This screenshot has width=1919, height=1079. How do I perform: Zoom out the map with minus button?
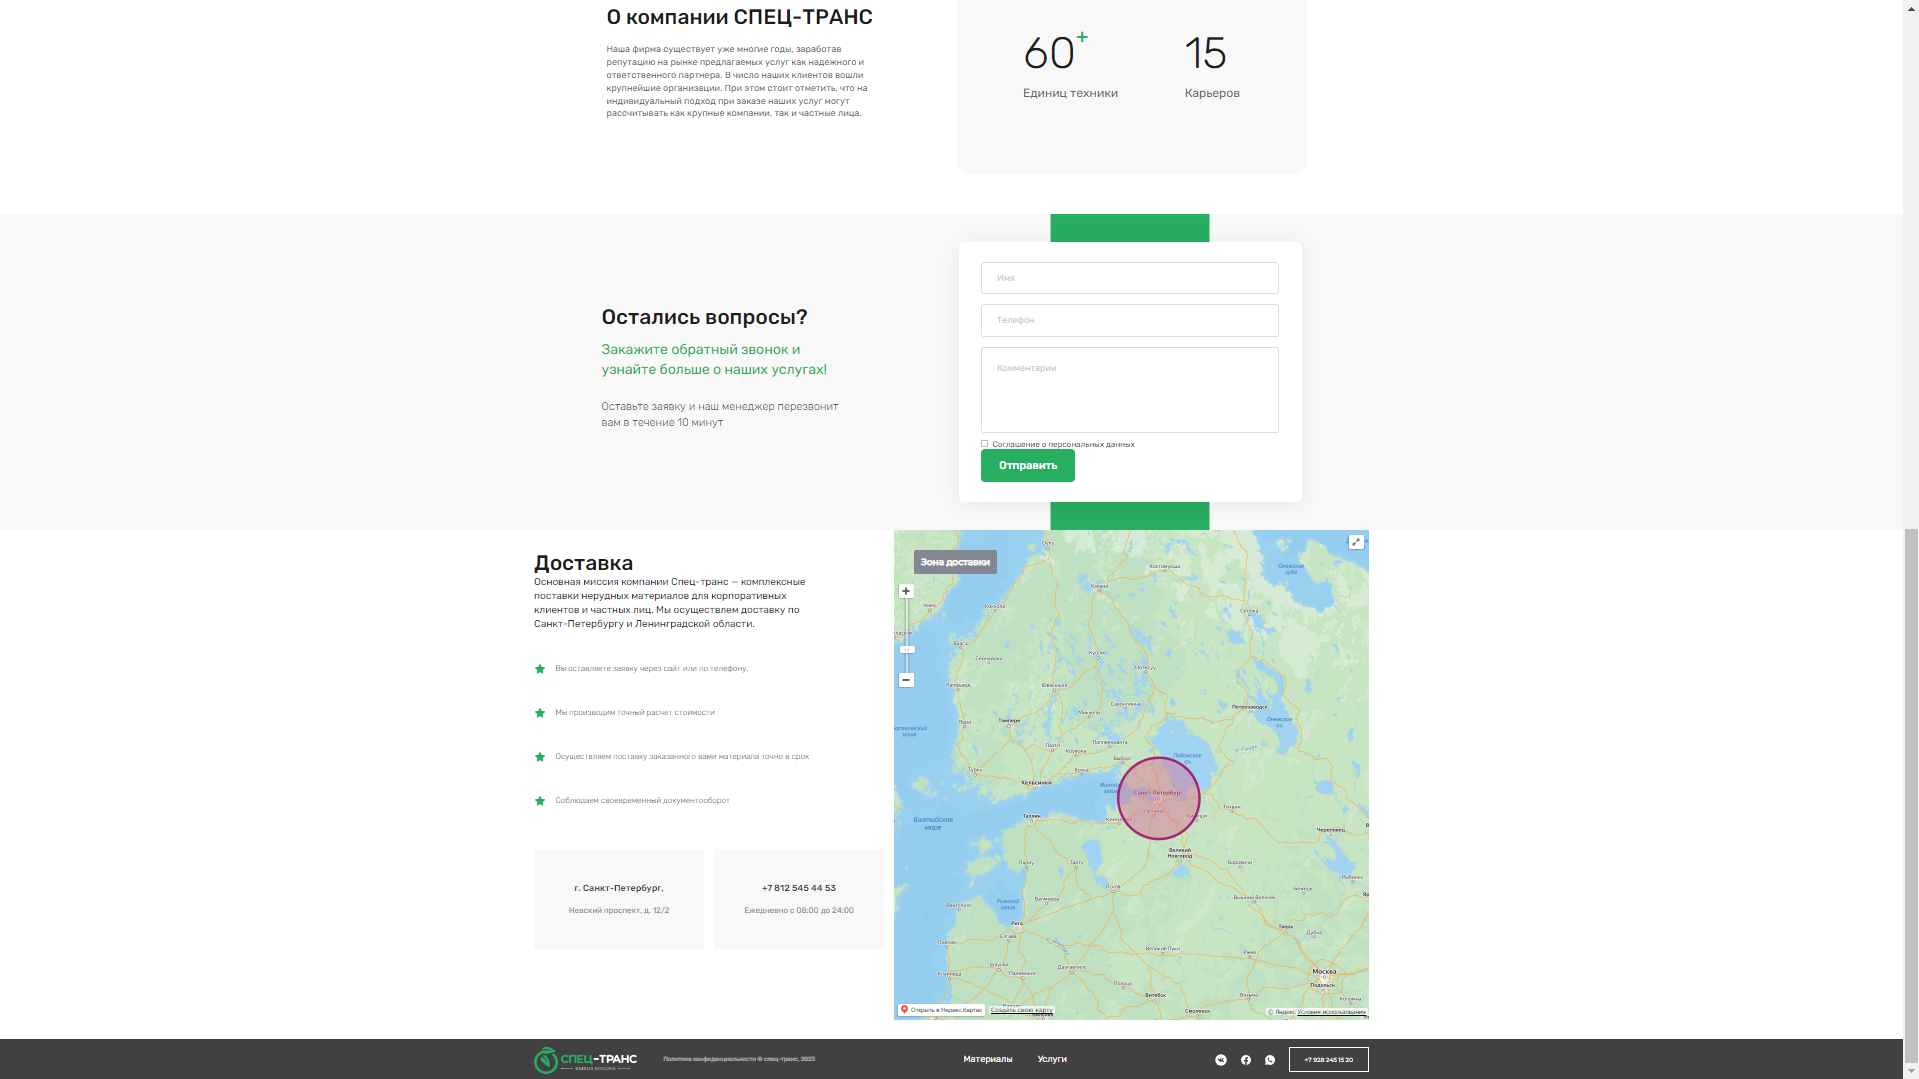pos(906,680)
